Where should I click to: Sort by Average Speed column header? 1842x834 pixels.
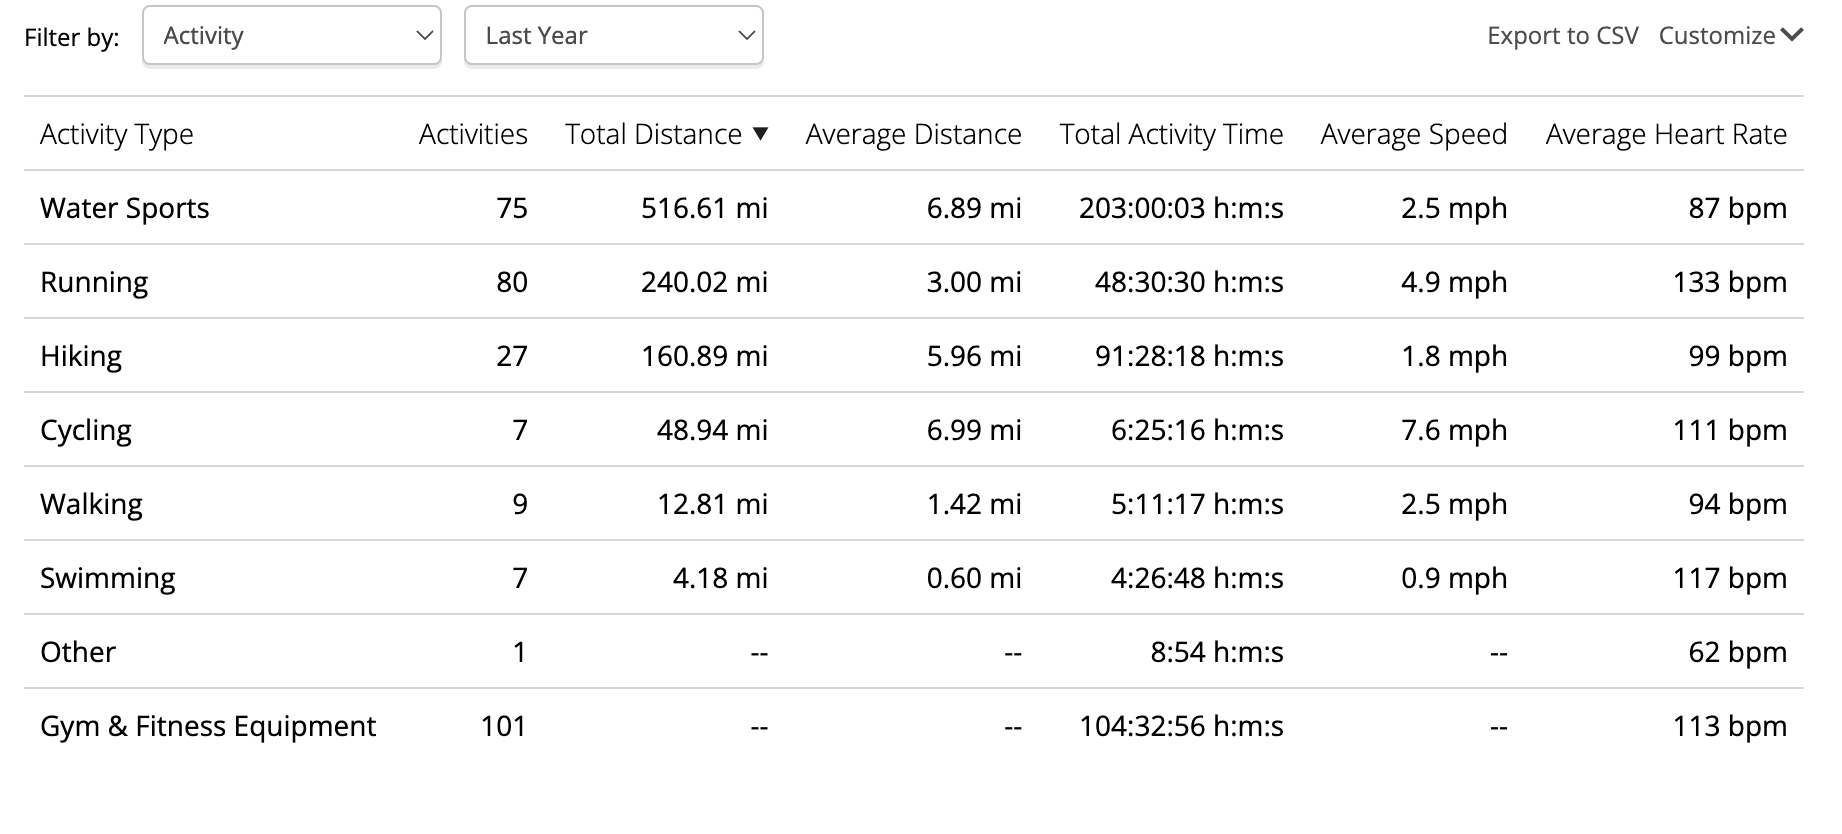[1413, 134]
